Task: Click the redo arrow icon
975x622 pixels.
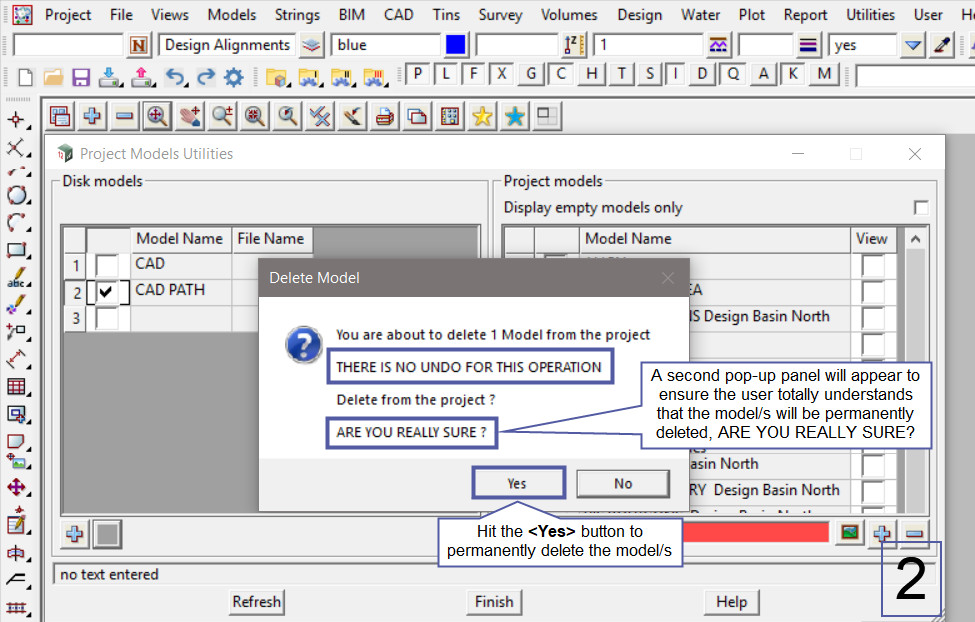Action: point(205,77)
